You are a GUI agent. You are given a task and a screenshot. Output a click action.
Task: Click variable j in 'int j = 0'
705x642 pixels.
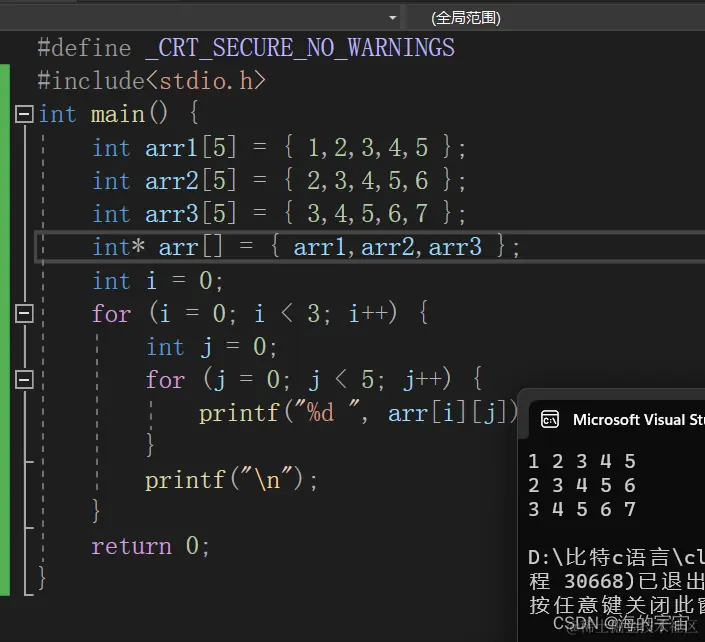[206, 347]
